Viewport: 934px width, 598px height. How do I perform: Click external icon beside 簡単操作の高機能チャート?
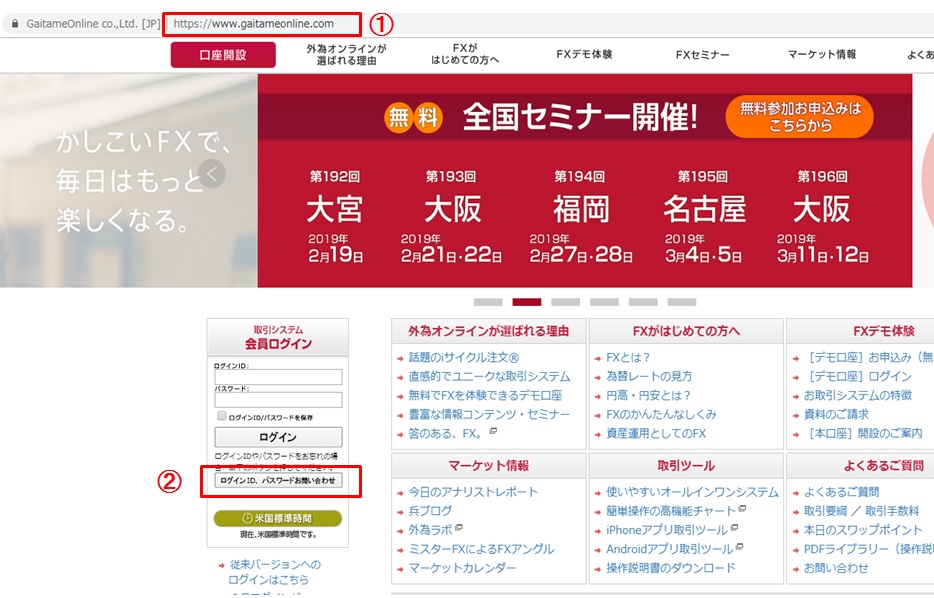tap(742, 508)
